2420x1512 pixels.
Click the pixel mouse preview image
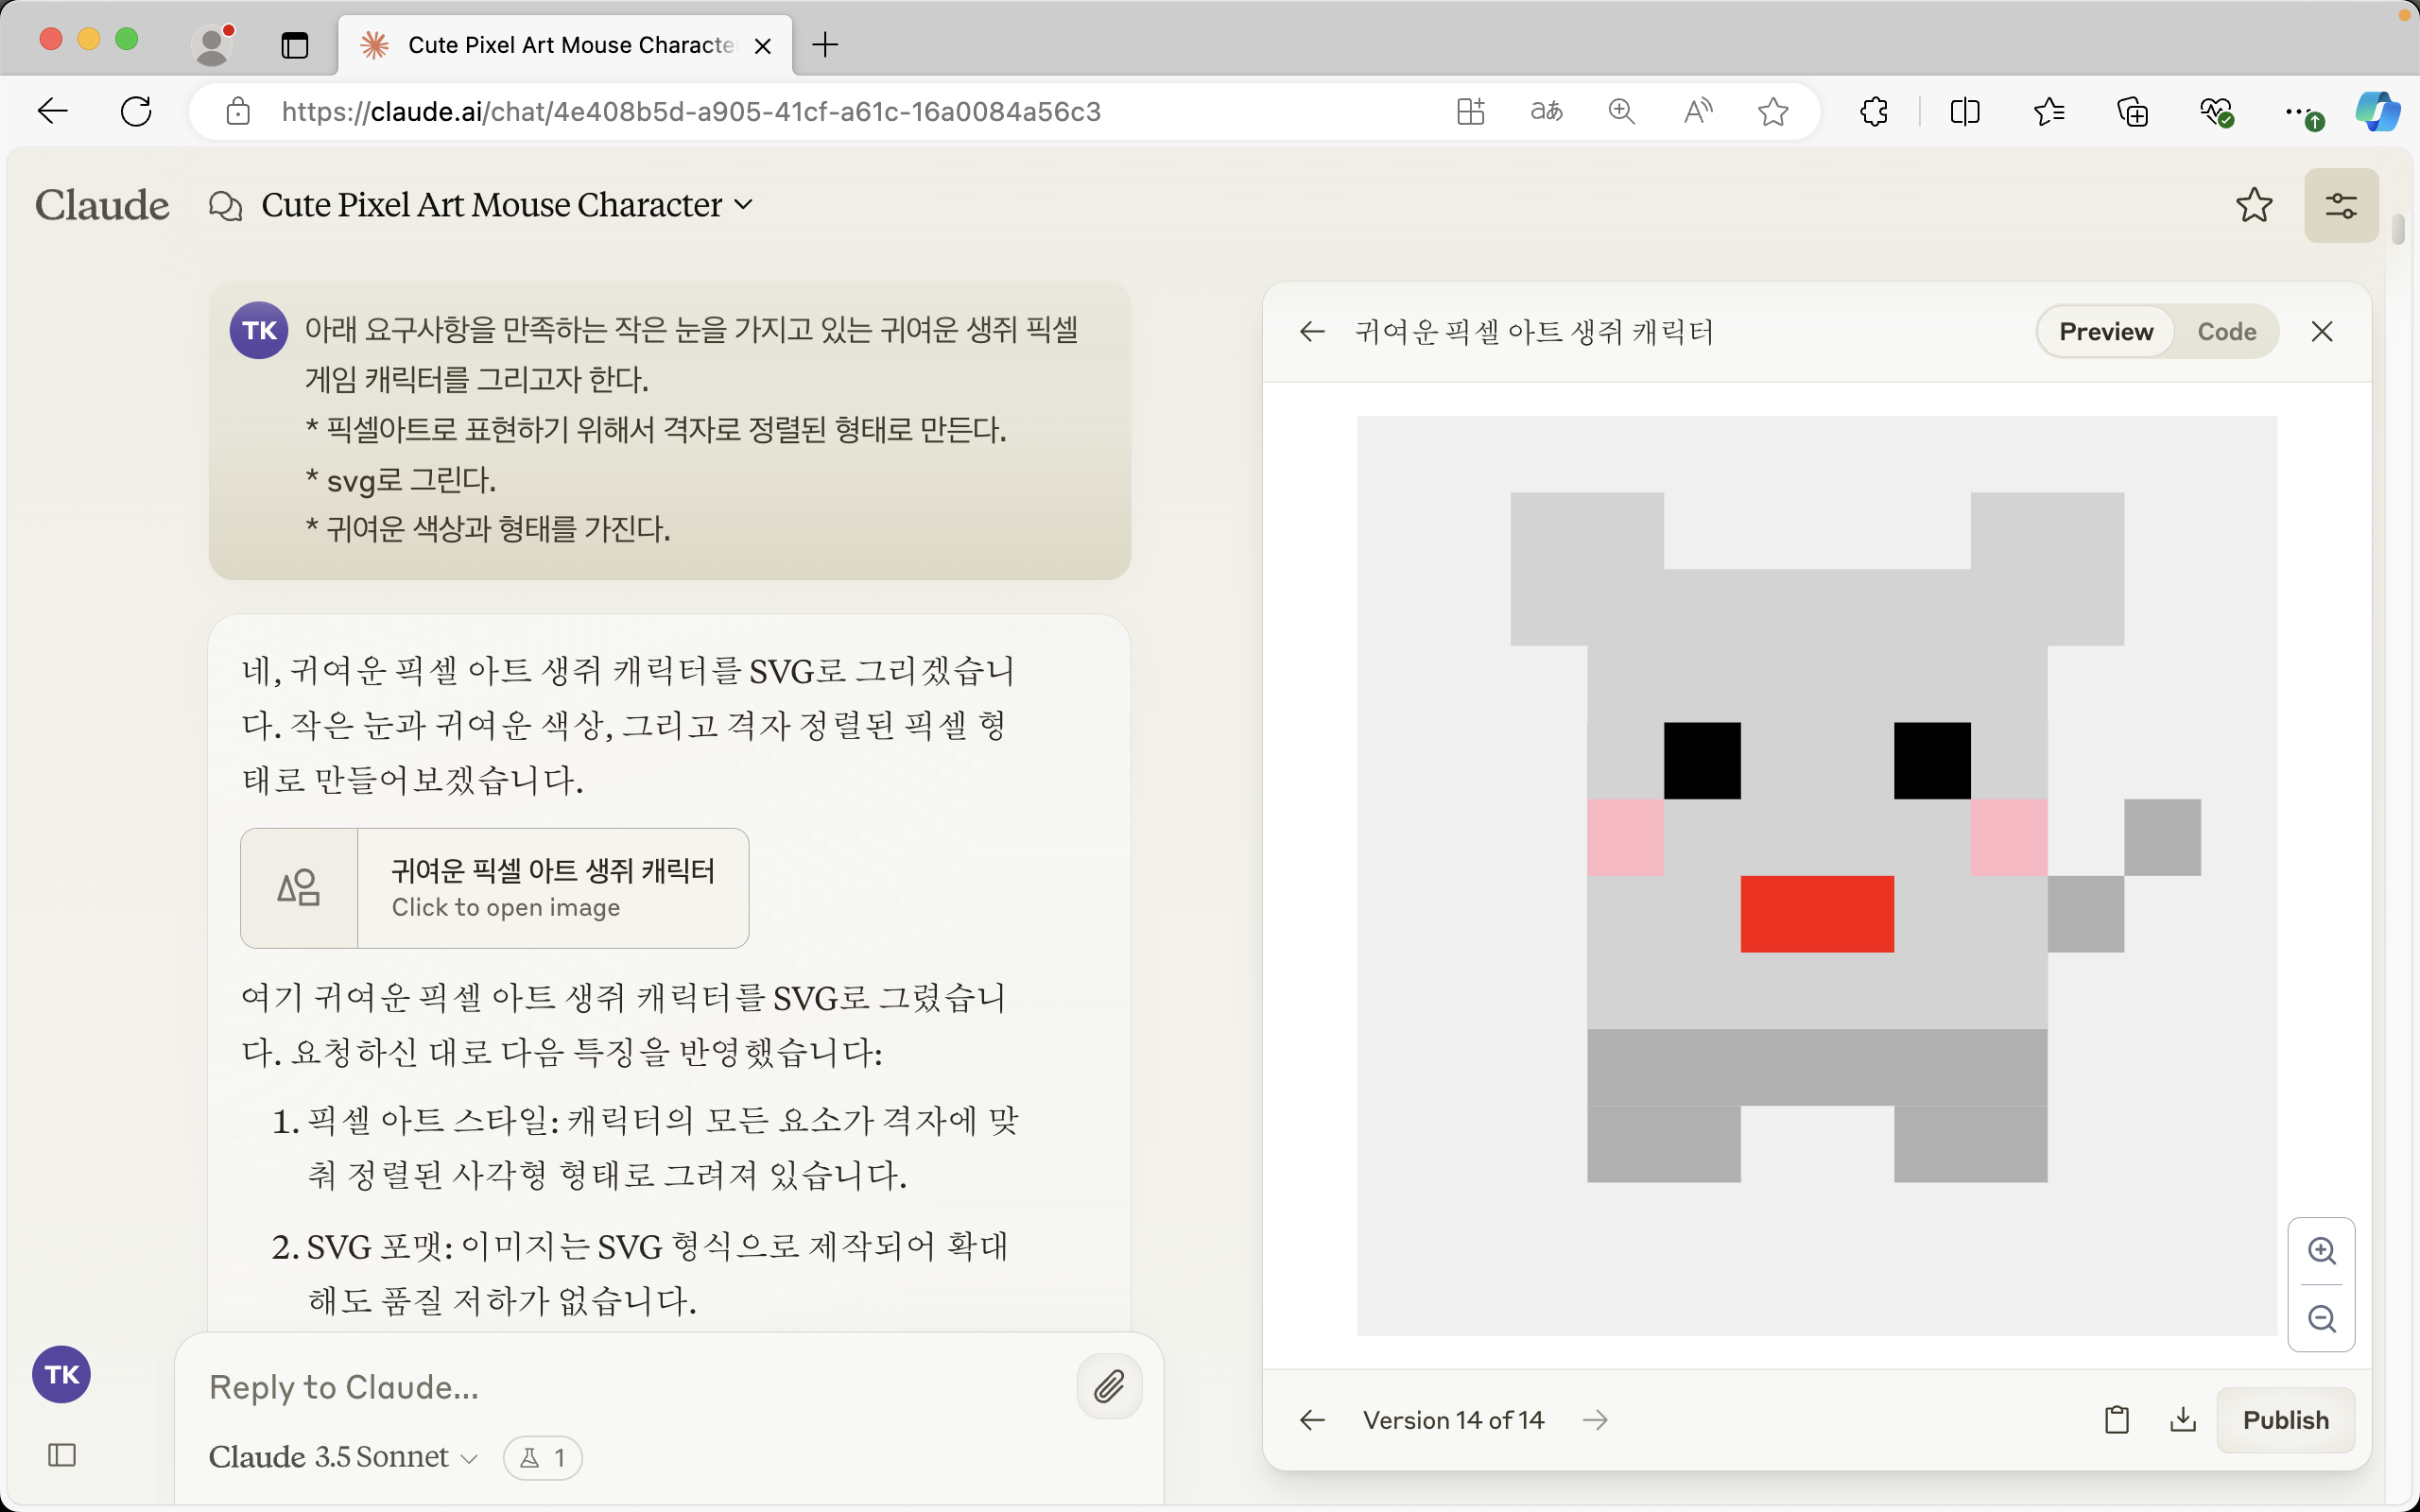pos(1816,875)
